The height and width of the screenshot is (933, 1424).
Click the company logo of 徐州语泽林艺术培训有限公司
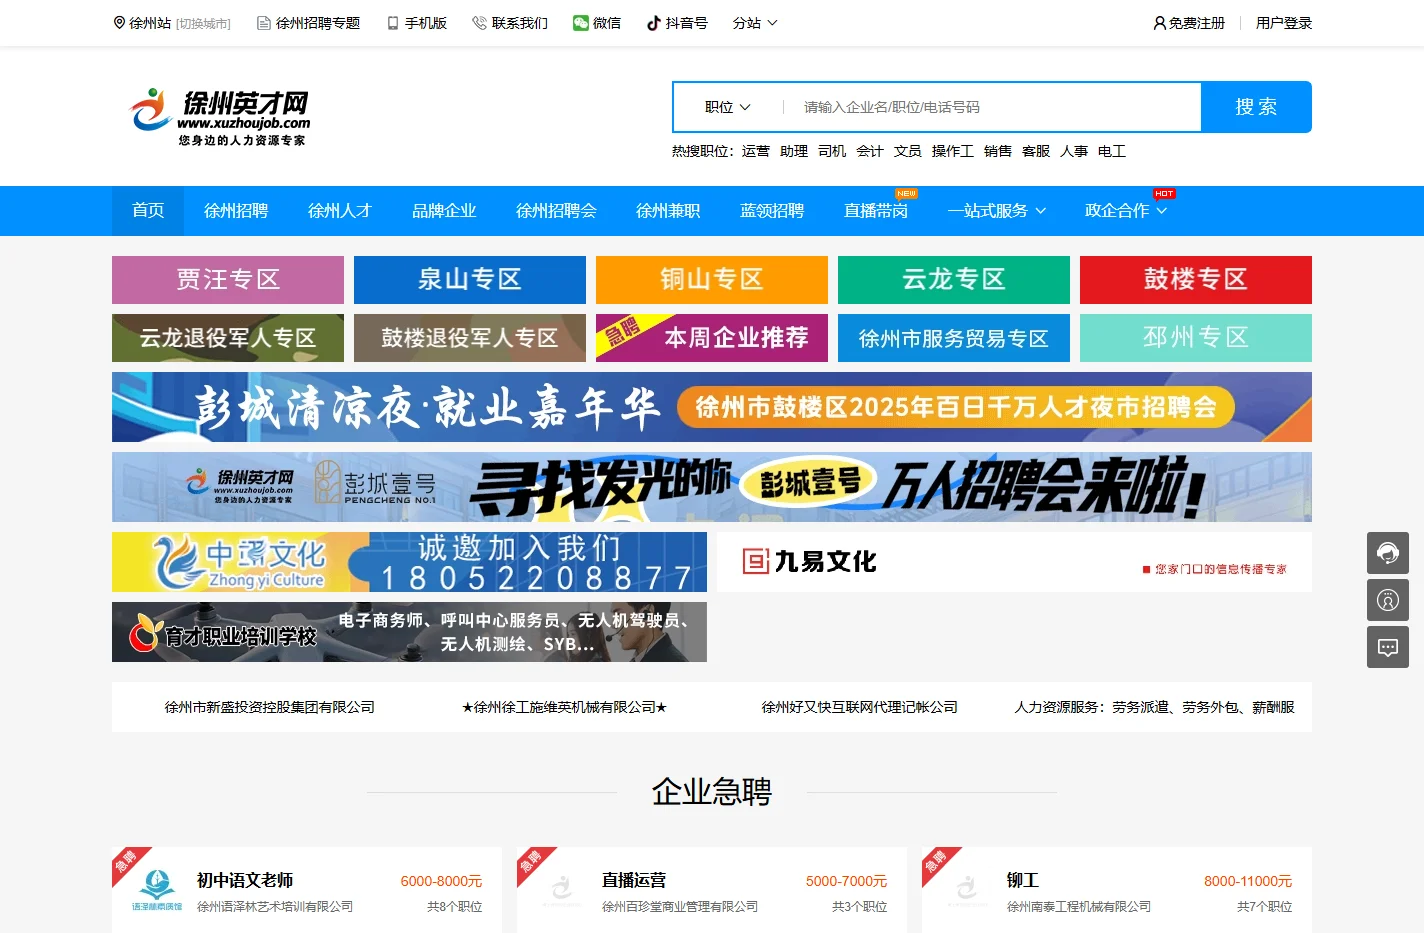157,890
